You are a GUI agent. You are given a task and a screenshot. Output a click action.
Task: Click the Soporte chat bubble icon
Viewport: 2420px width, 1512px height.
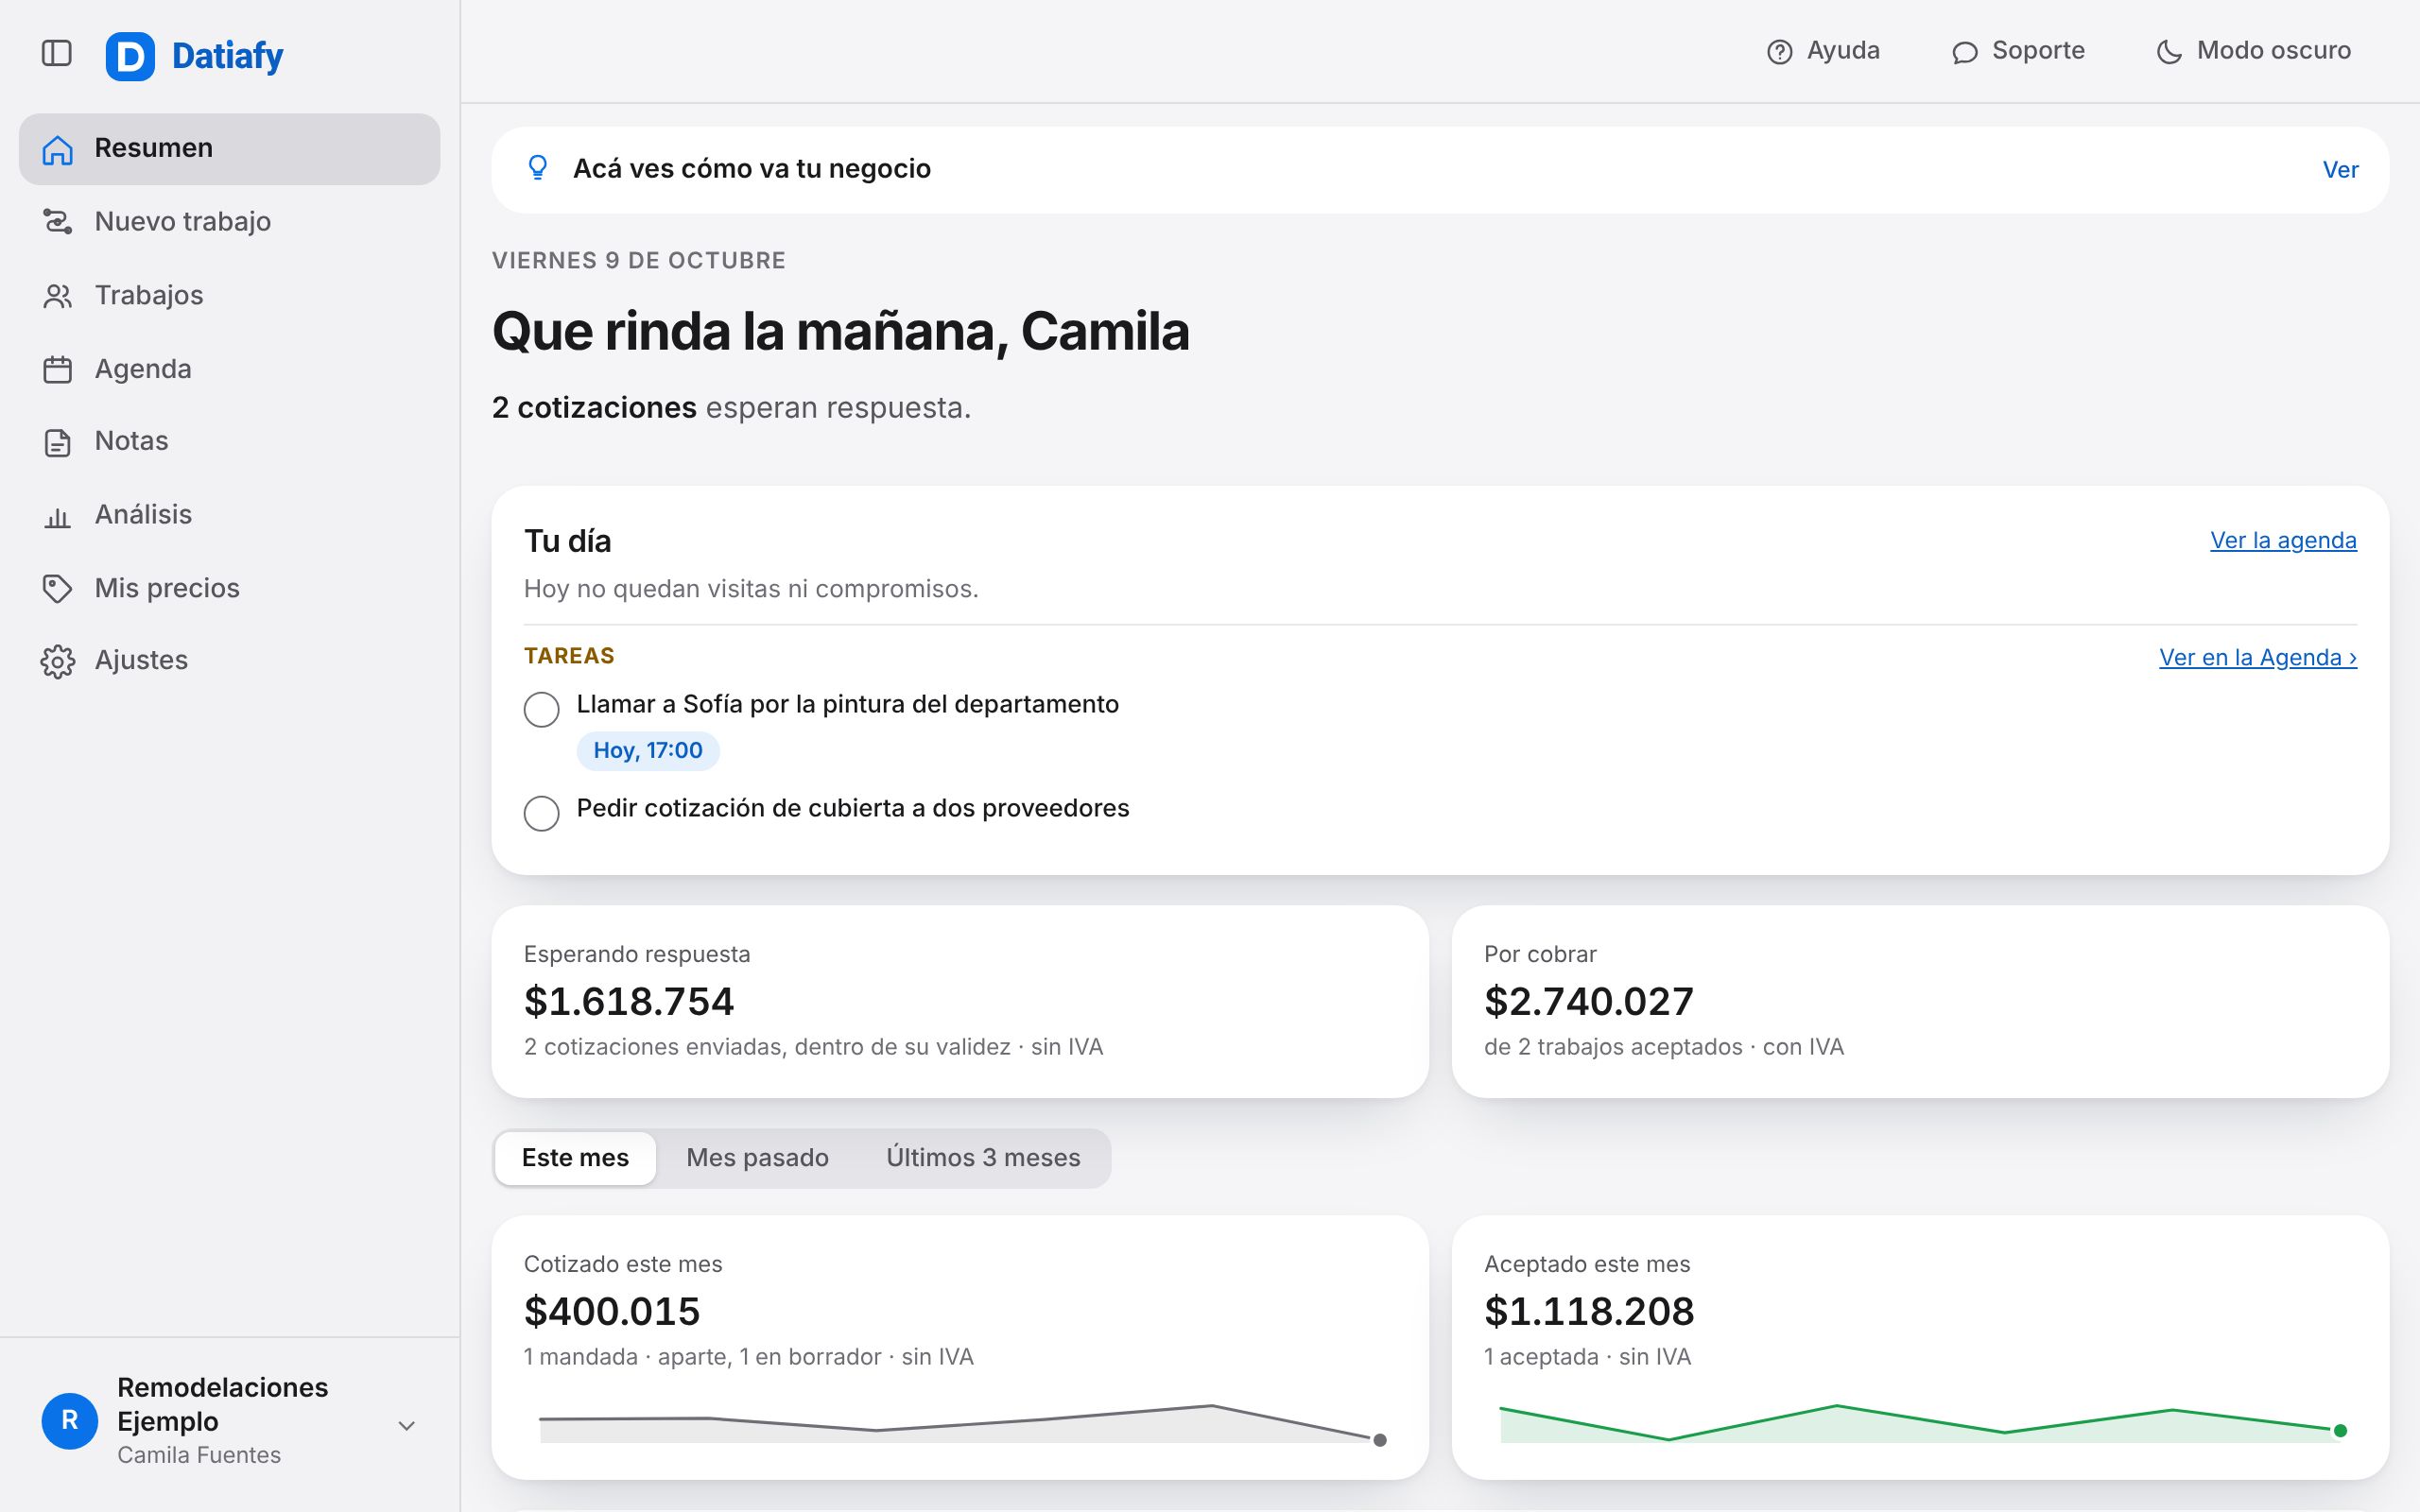1964,52
